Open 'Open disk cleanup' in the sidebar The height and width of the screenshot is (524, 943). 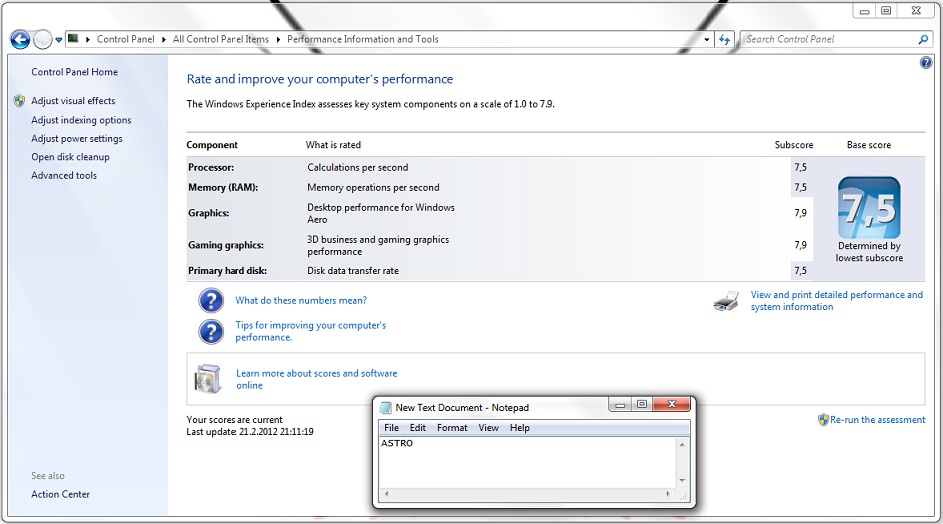70,157
